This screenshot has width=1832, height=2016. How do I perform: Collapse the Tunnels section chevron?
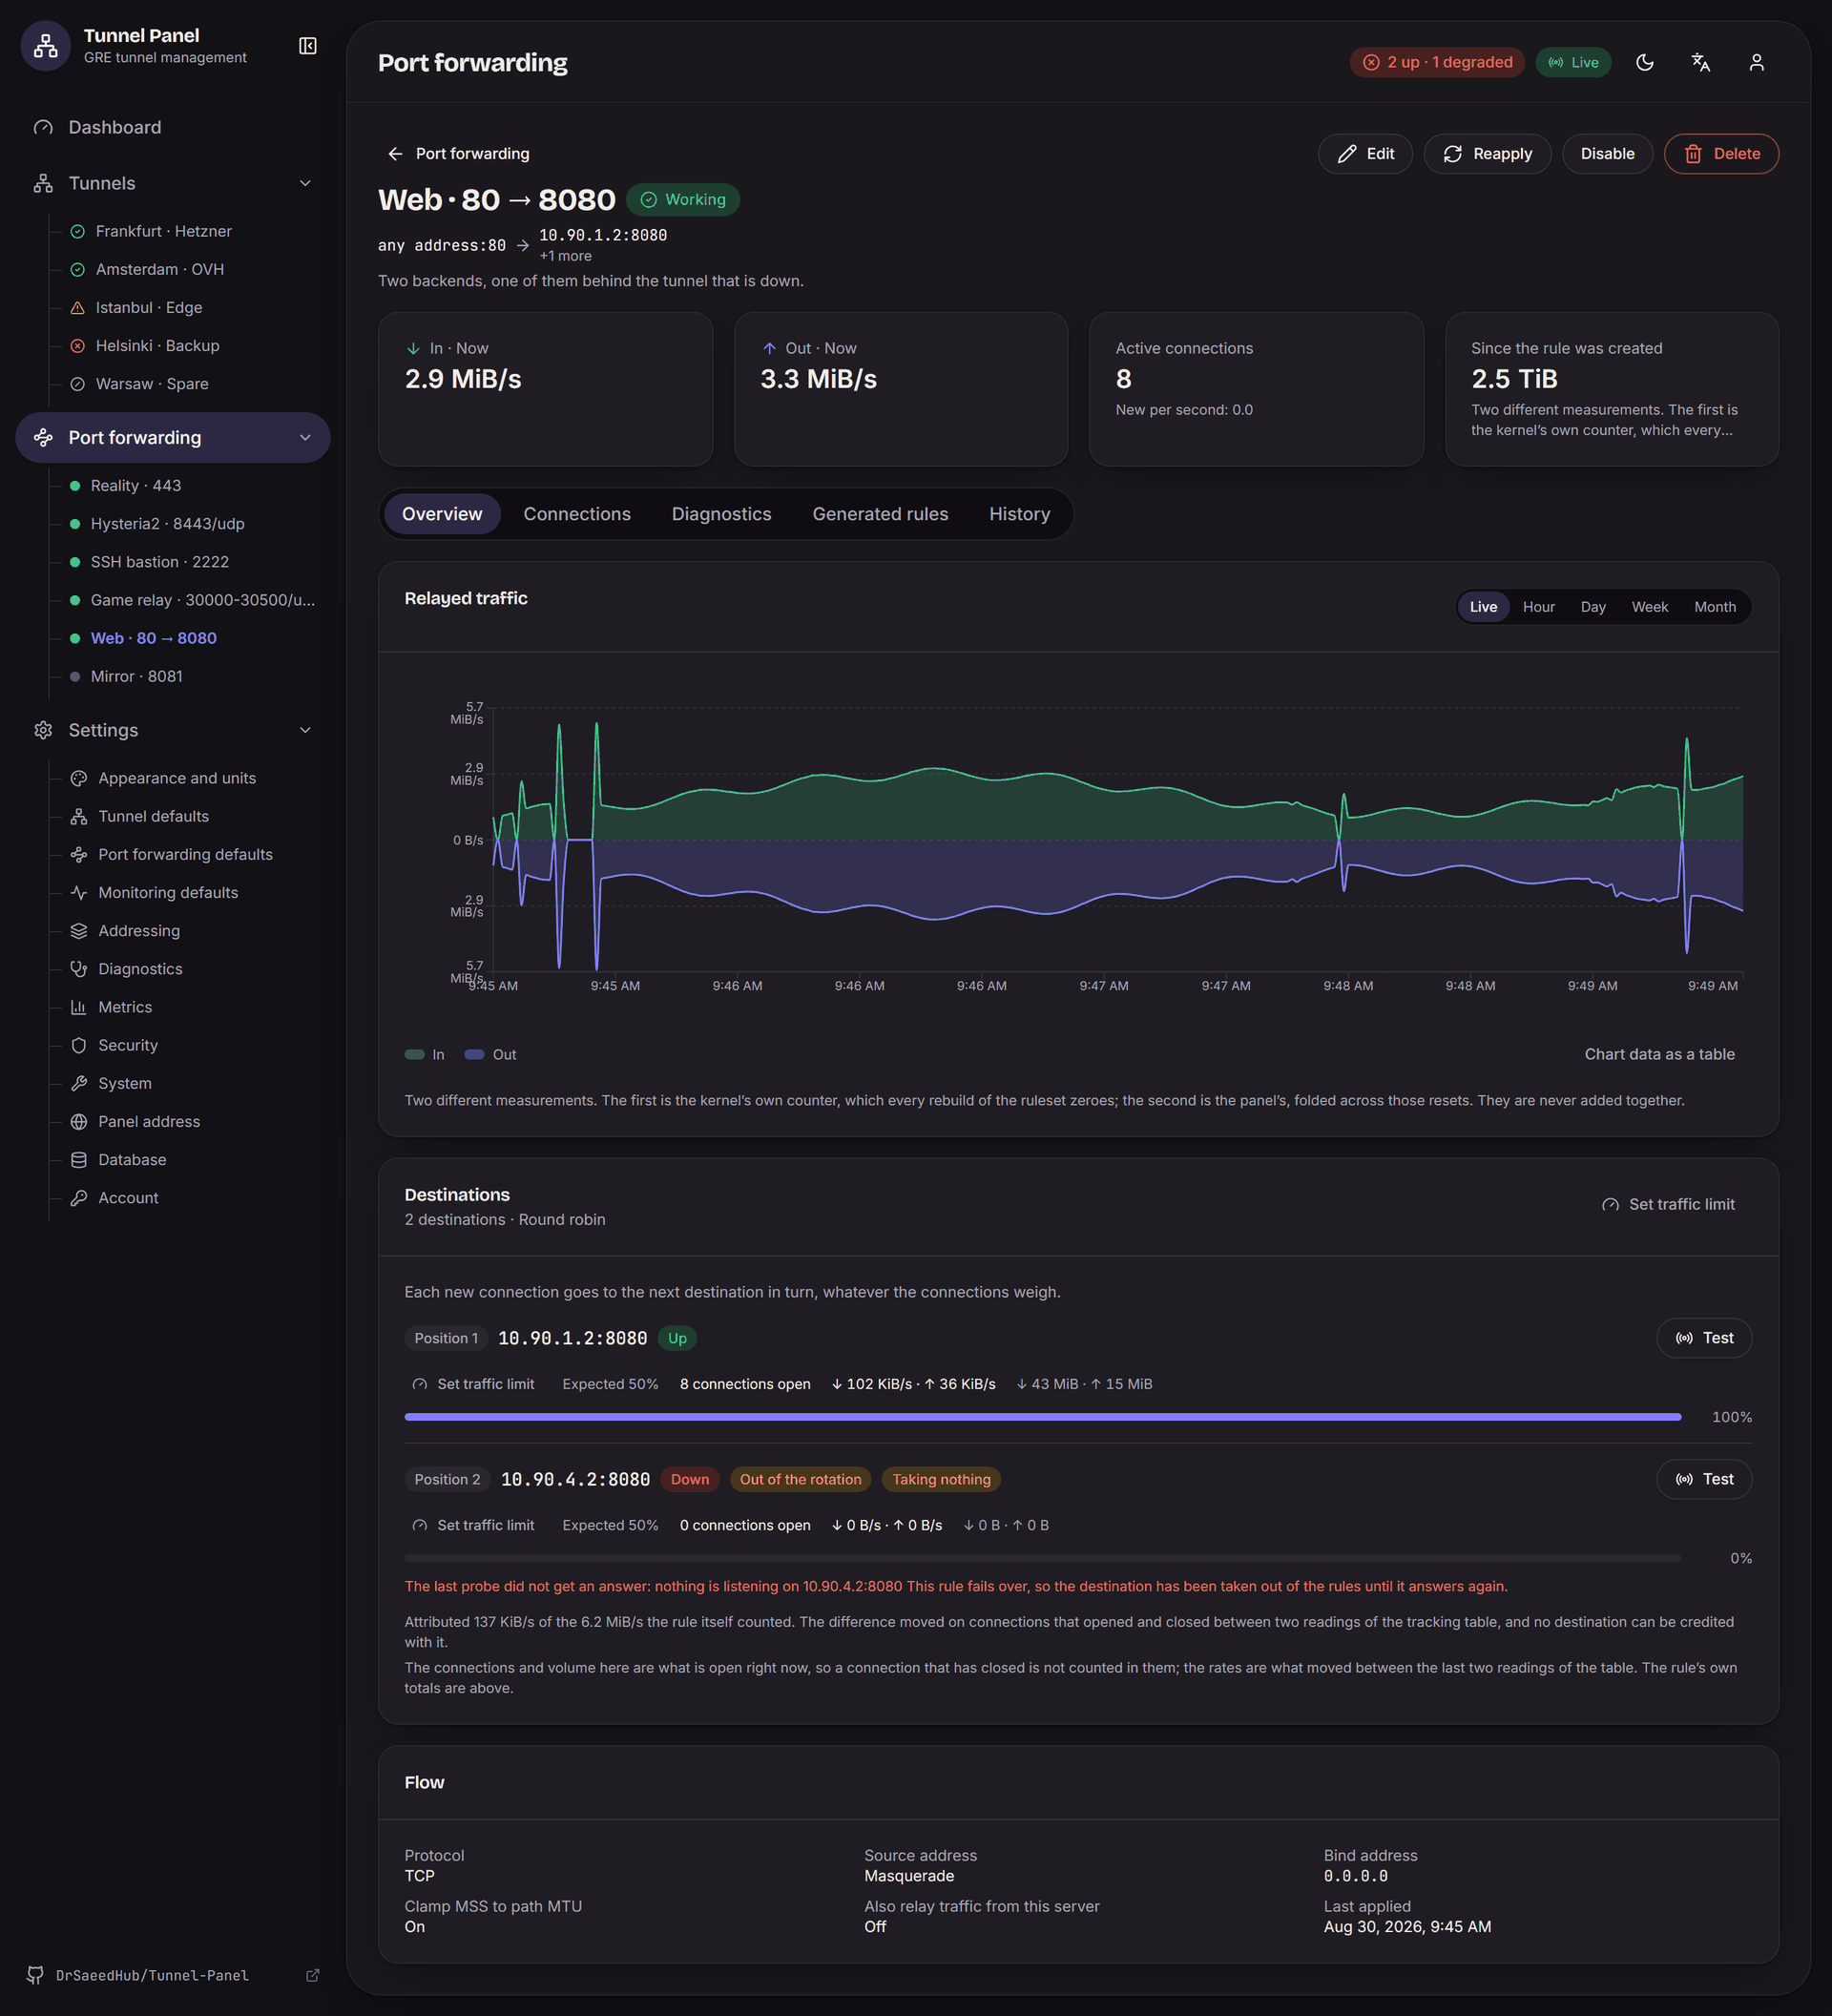point(305,183)
